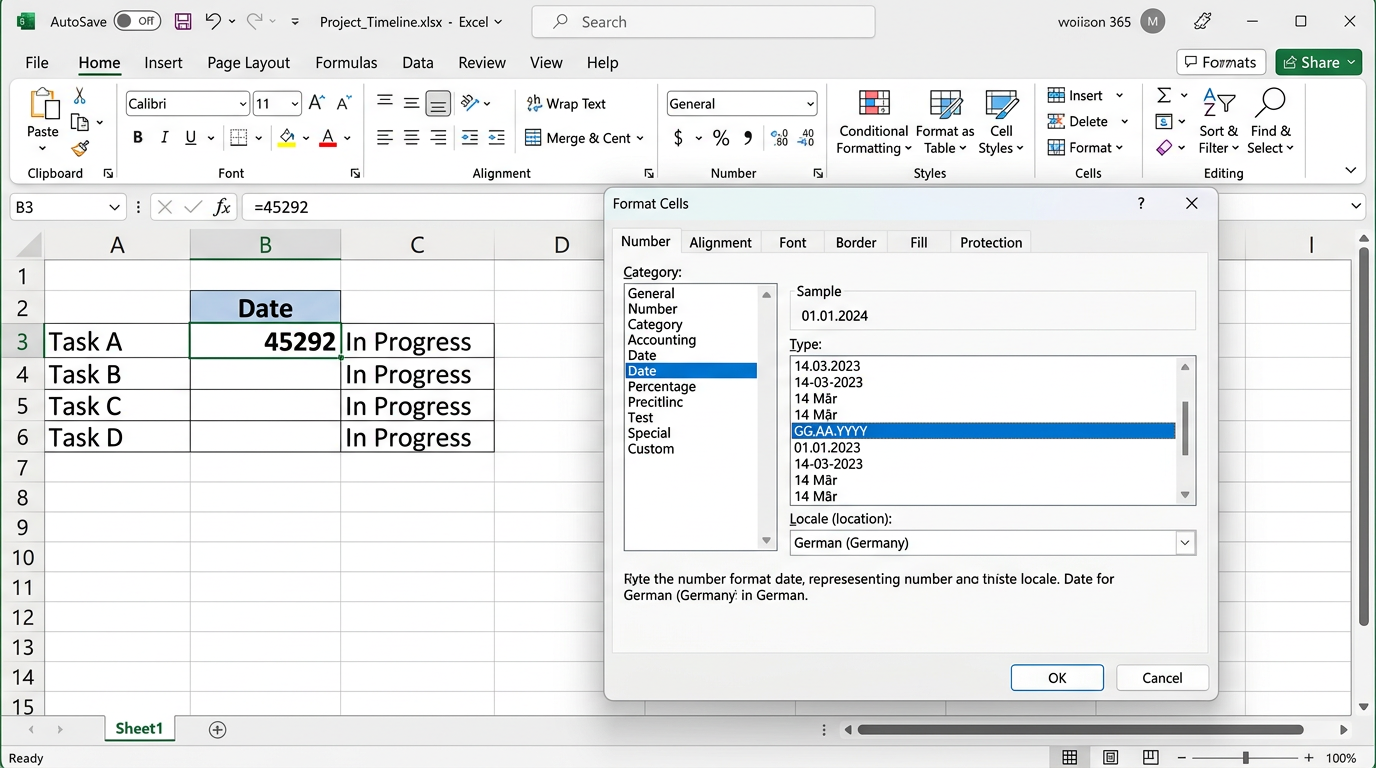Open Conditional Formatting in Styles group

(873, 123)
